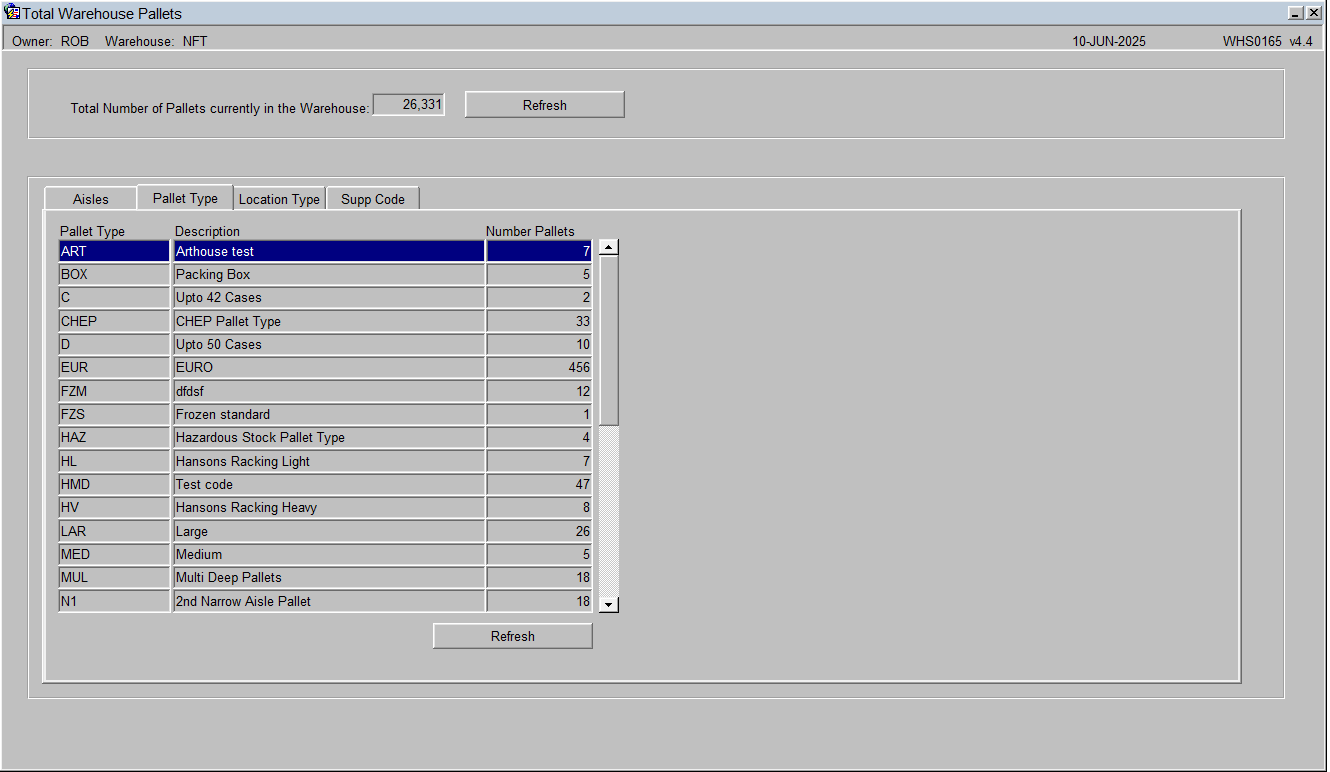Open the Supp Code tab

tap(373, 199)
